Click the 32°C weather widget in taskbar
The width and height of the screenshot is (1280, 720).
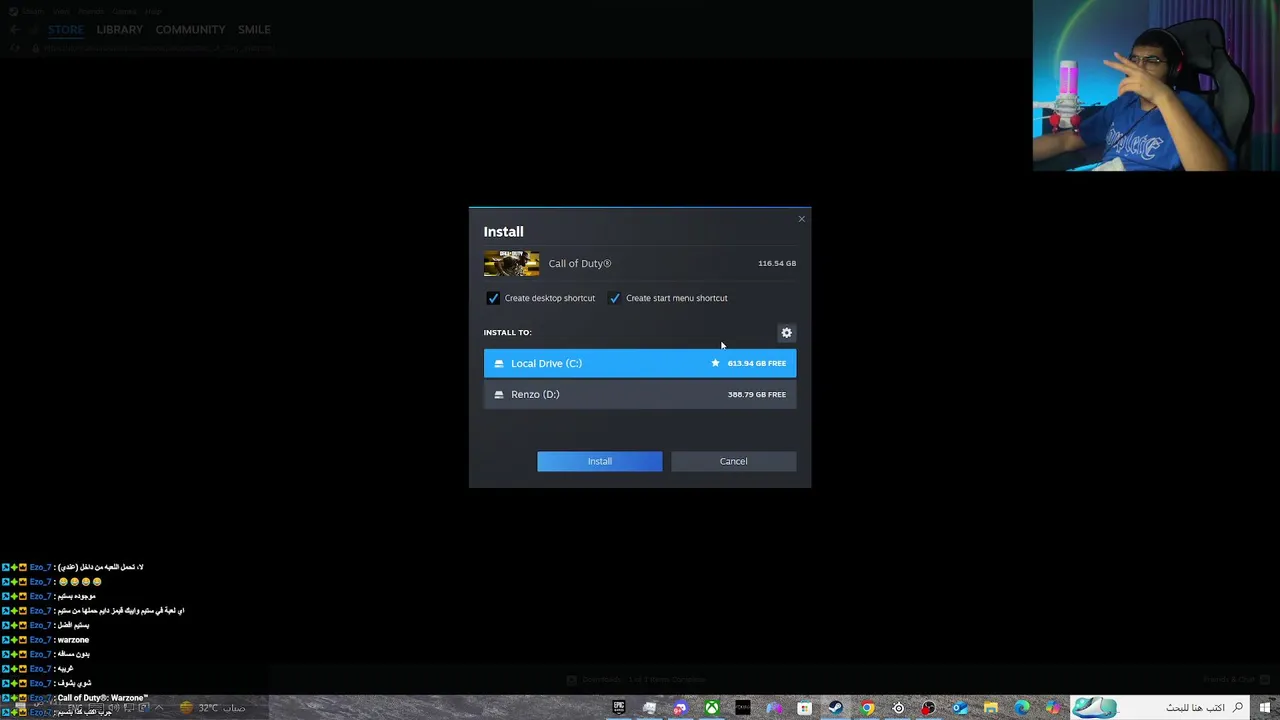coord(210,708)
